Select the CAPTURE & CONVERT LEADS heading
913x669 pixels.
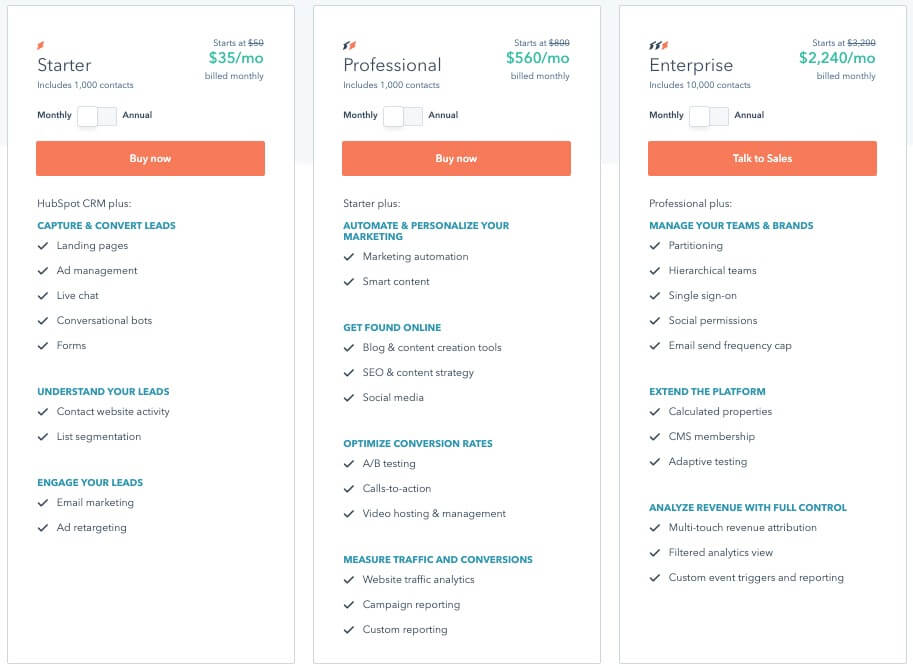107,225
